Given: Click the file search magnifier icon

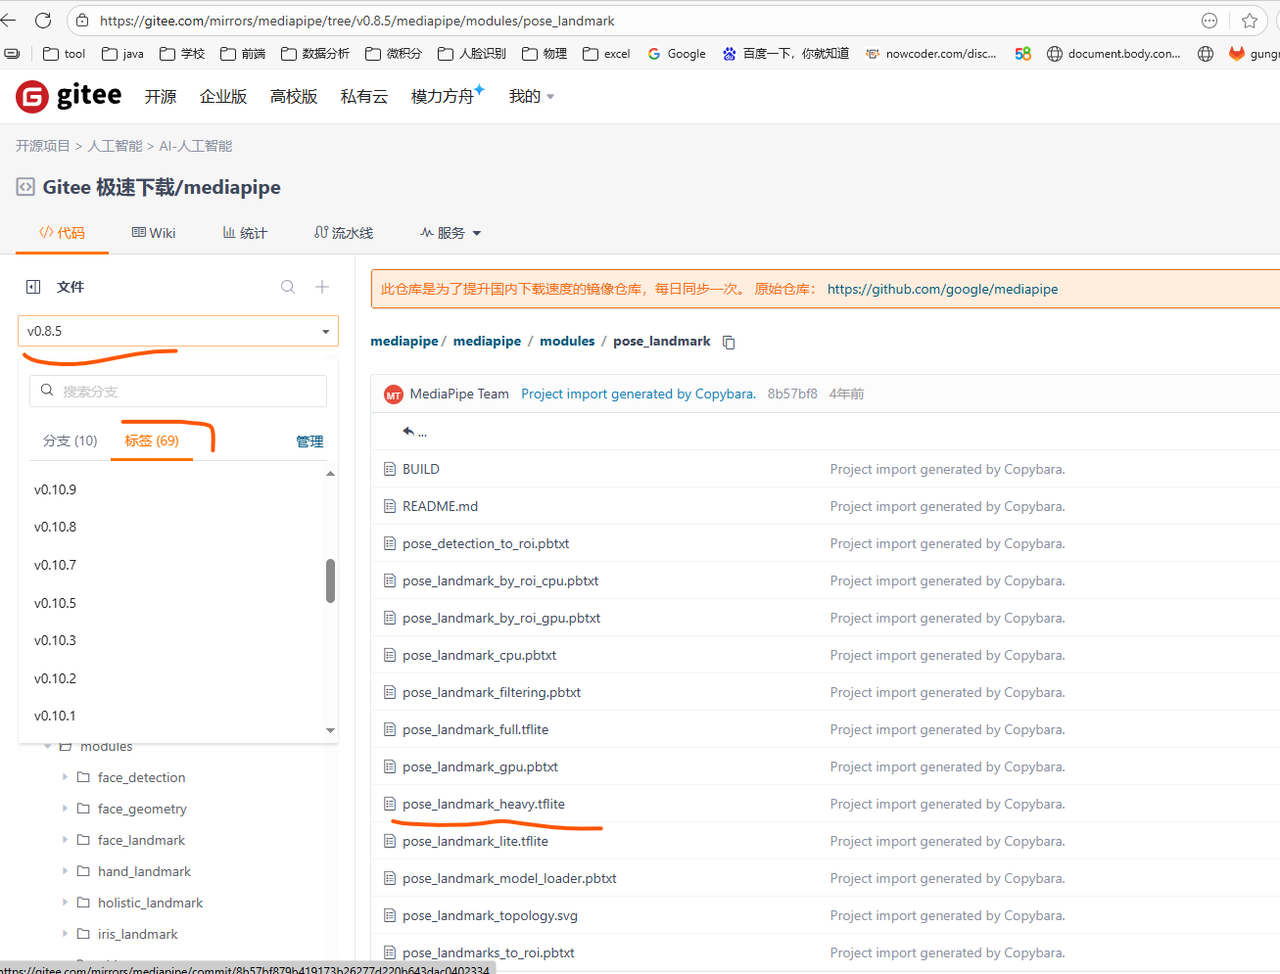Looking at the screenshot, I should tap(288, 287).
